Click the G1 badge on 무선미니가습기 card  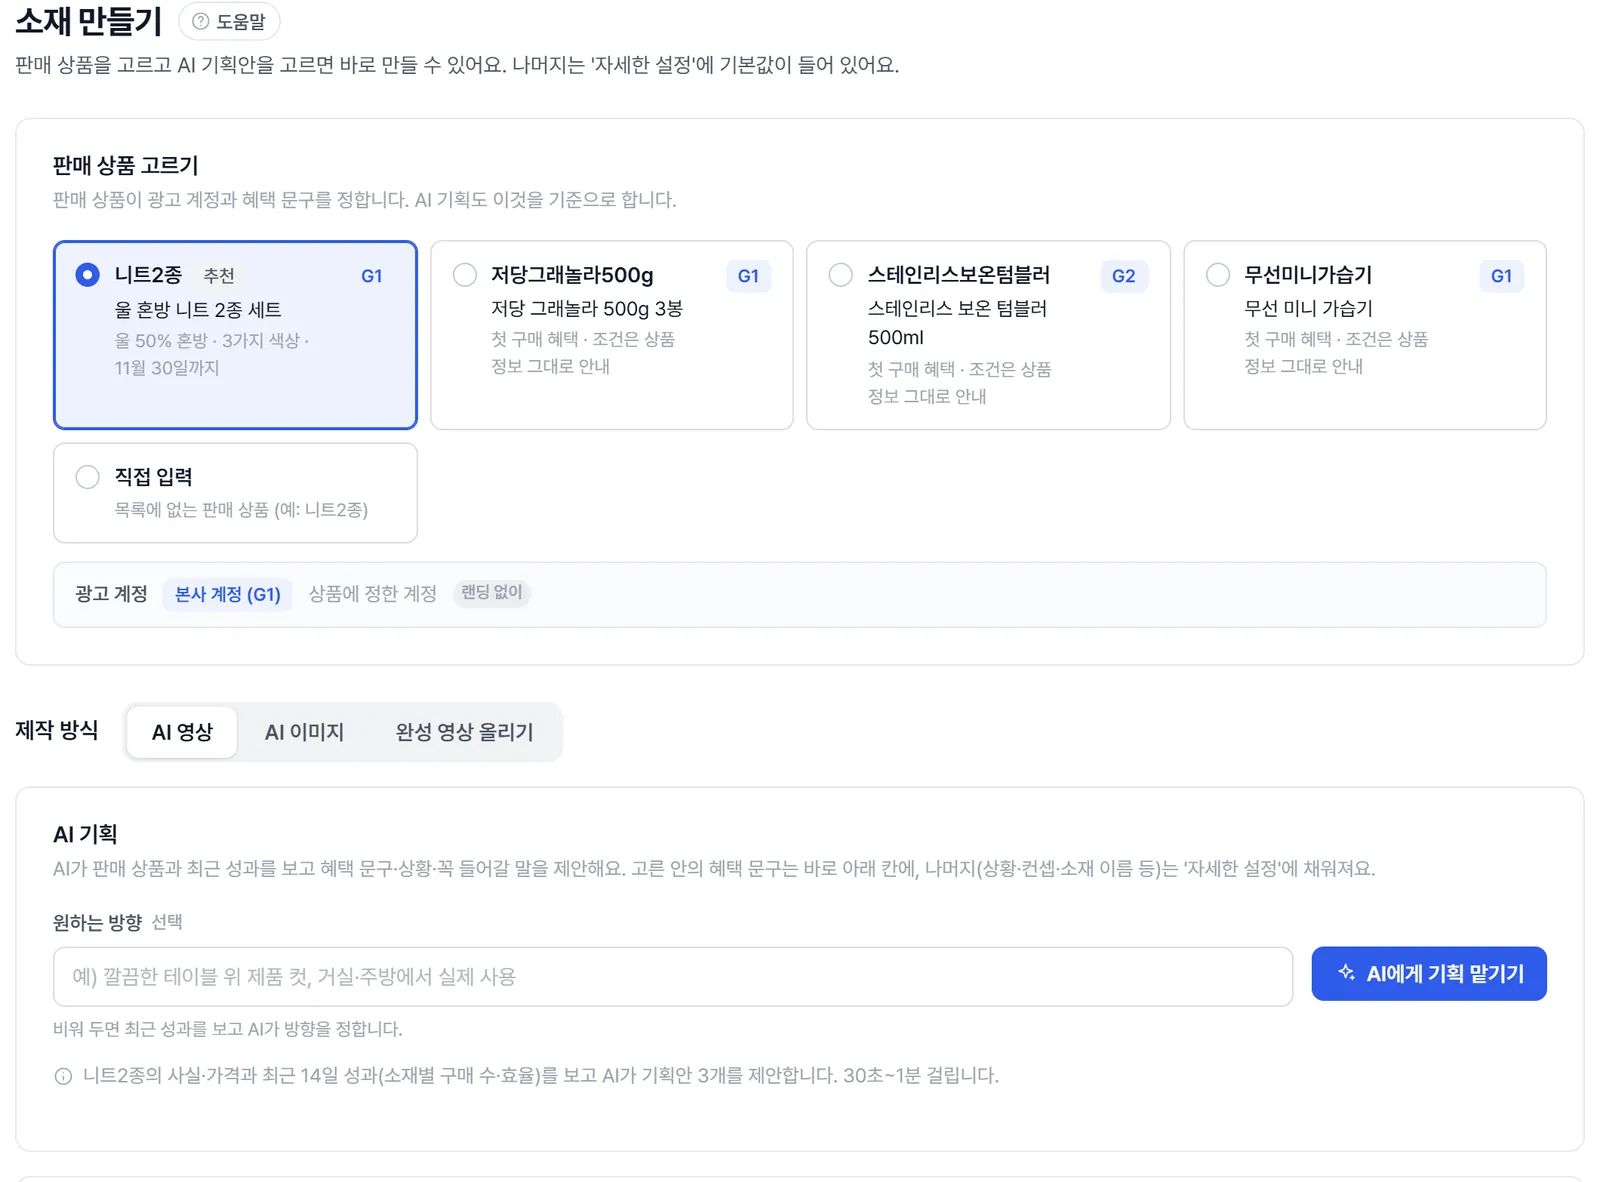[1501, 276]
